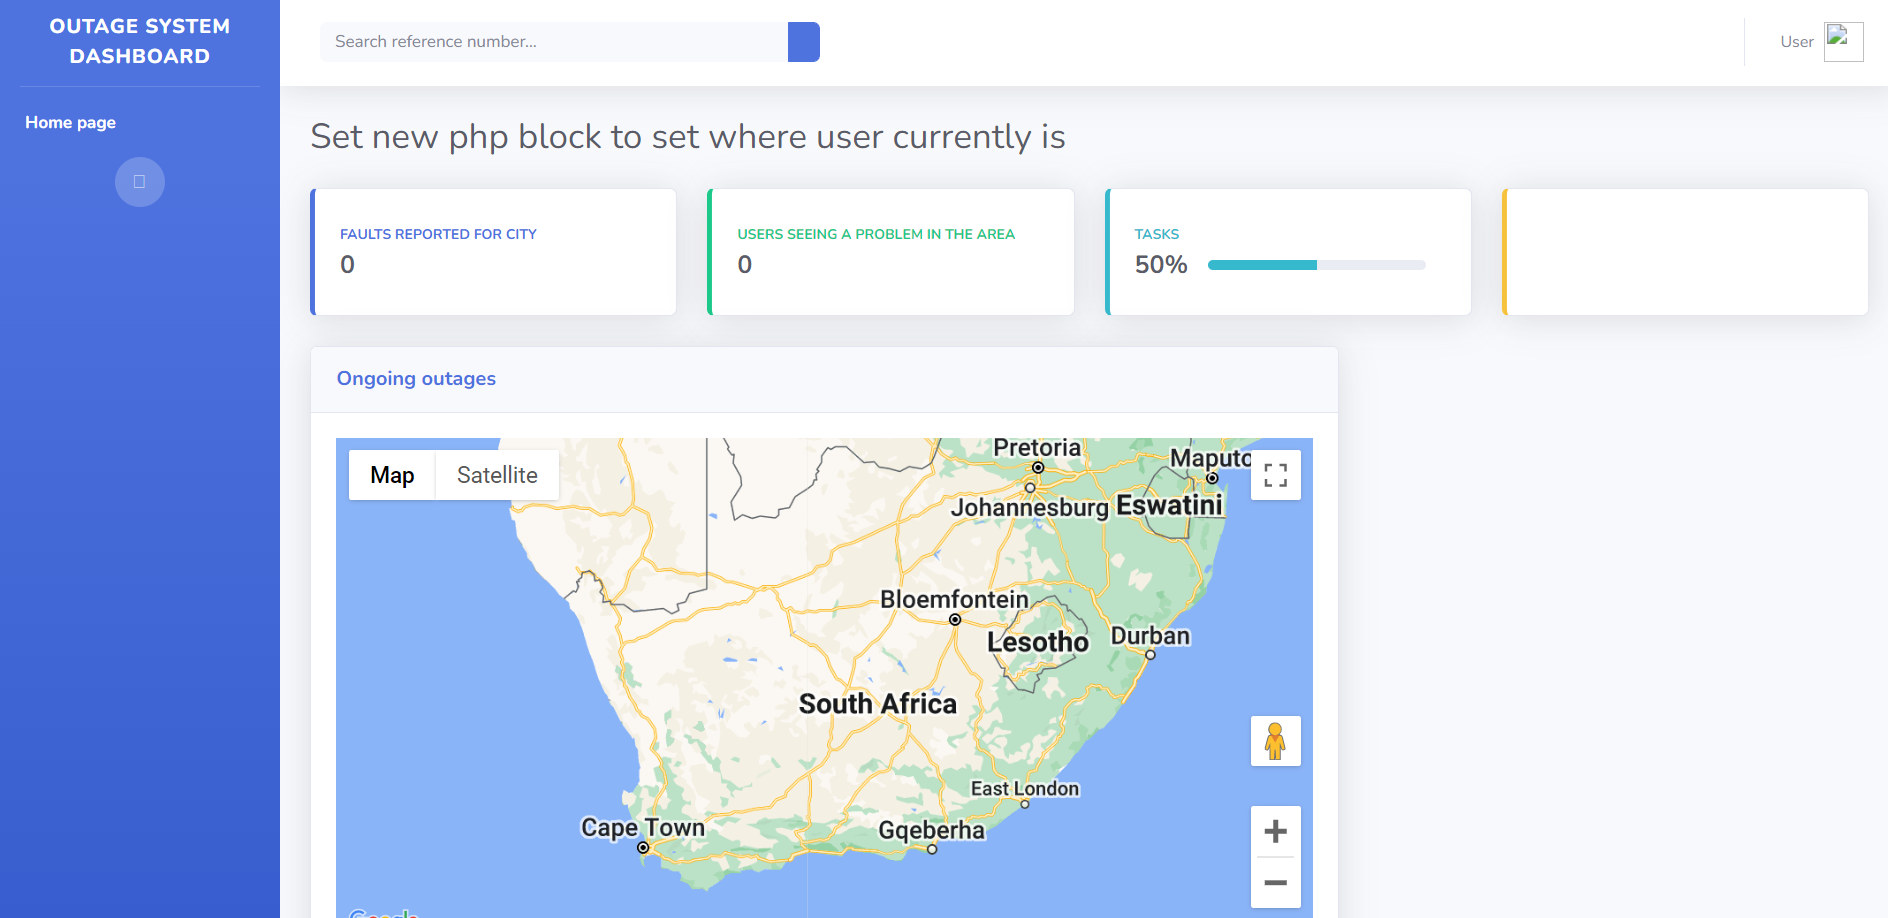Click the fullscreen icon on the map
1888x918 pixels.
pyautogui.click(x=1275, y=475)
